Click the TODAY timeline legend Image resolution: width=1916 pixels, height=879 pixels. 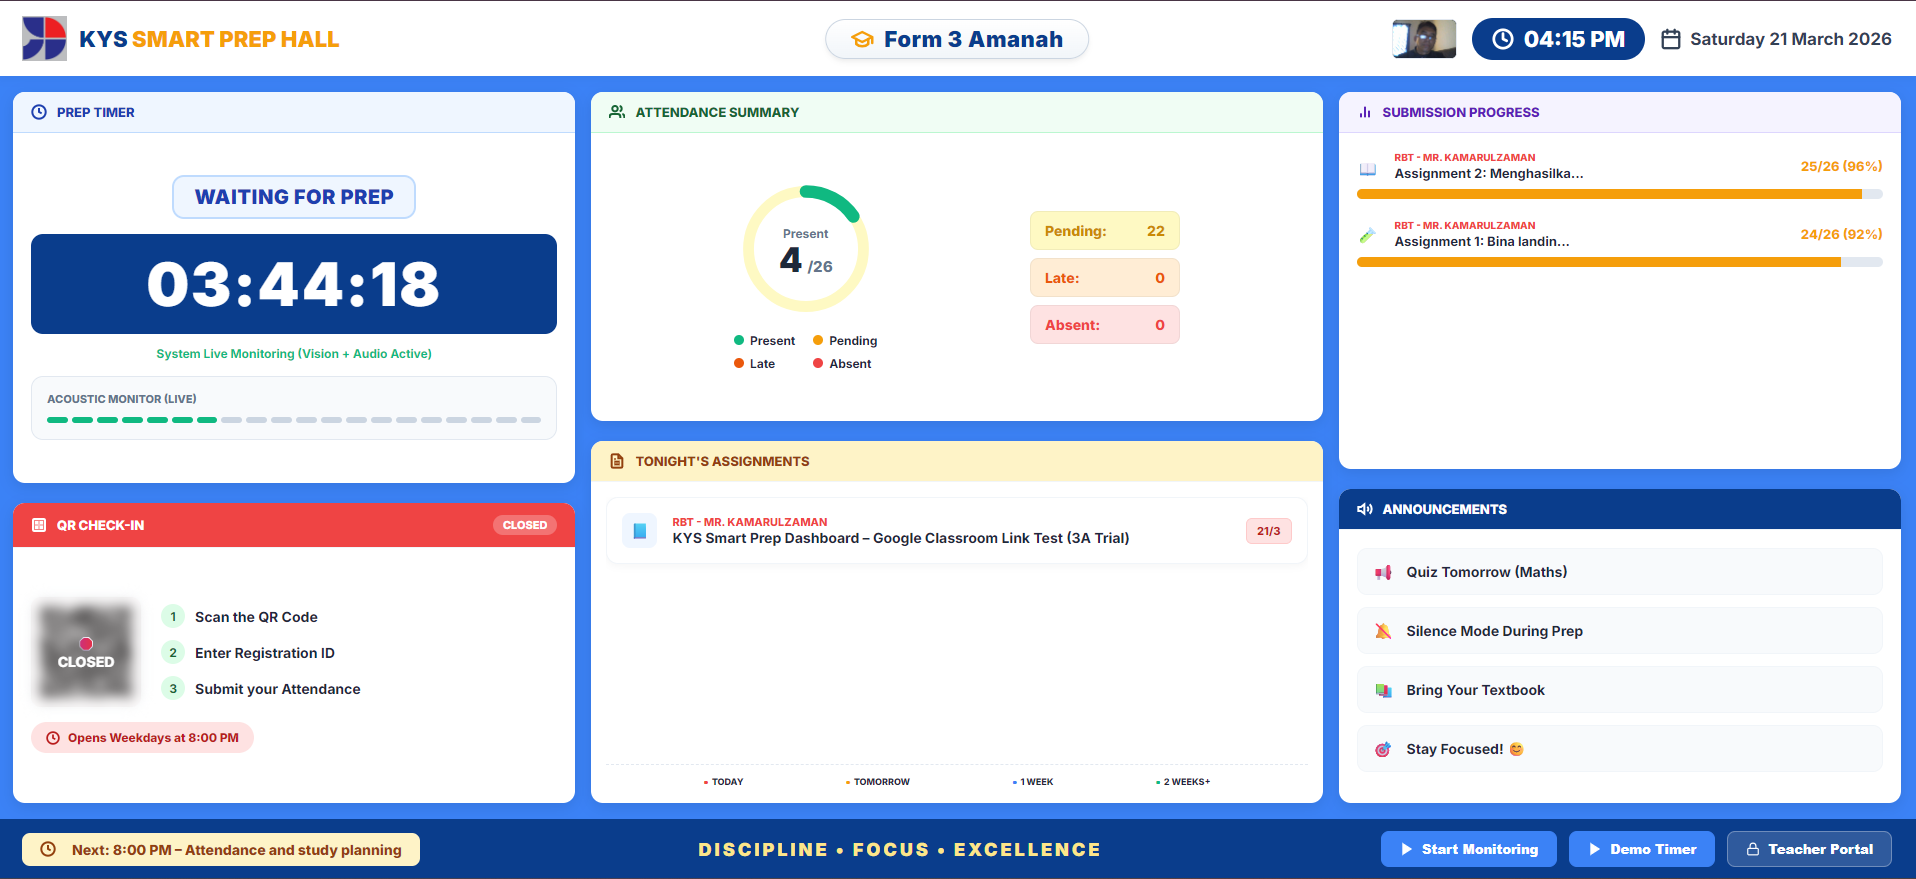coord(724,782)
